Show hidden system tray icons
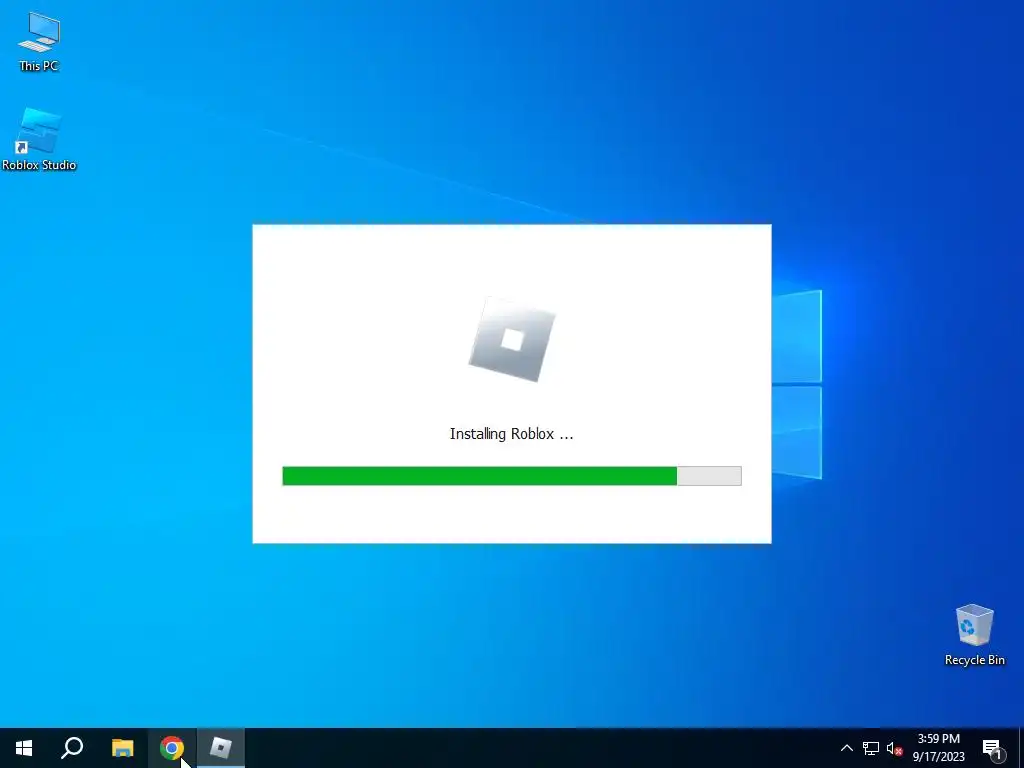The image size is (1024, 768). coord(846,748)
